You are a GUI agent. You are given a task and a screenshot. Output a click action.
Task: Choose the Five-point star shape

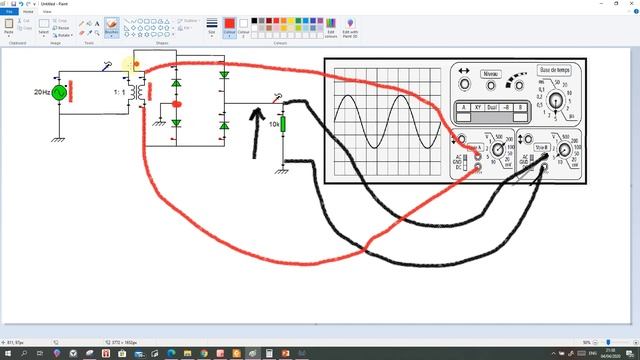pos(140,35)
